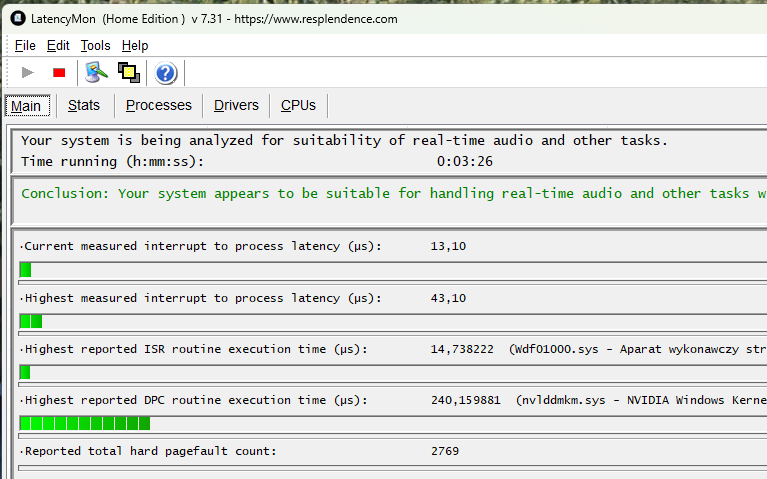This screenshot has width=767, height=479.
Task: Open the Help menu
Action: 135,45
